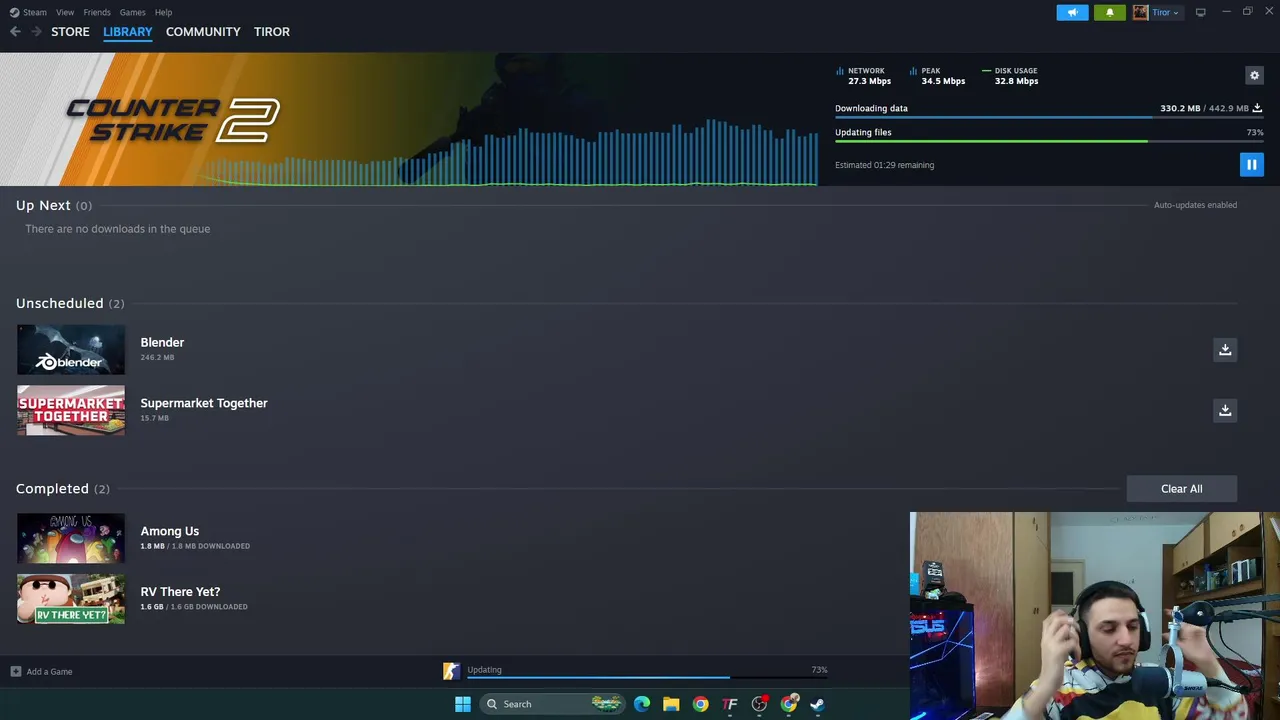
Task: Click the Add a Game plus icon
Action: (15, 671)
